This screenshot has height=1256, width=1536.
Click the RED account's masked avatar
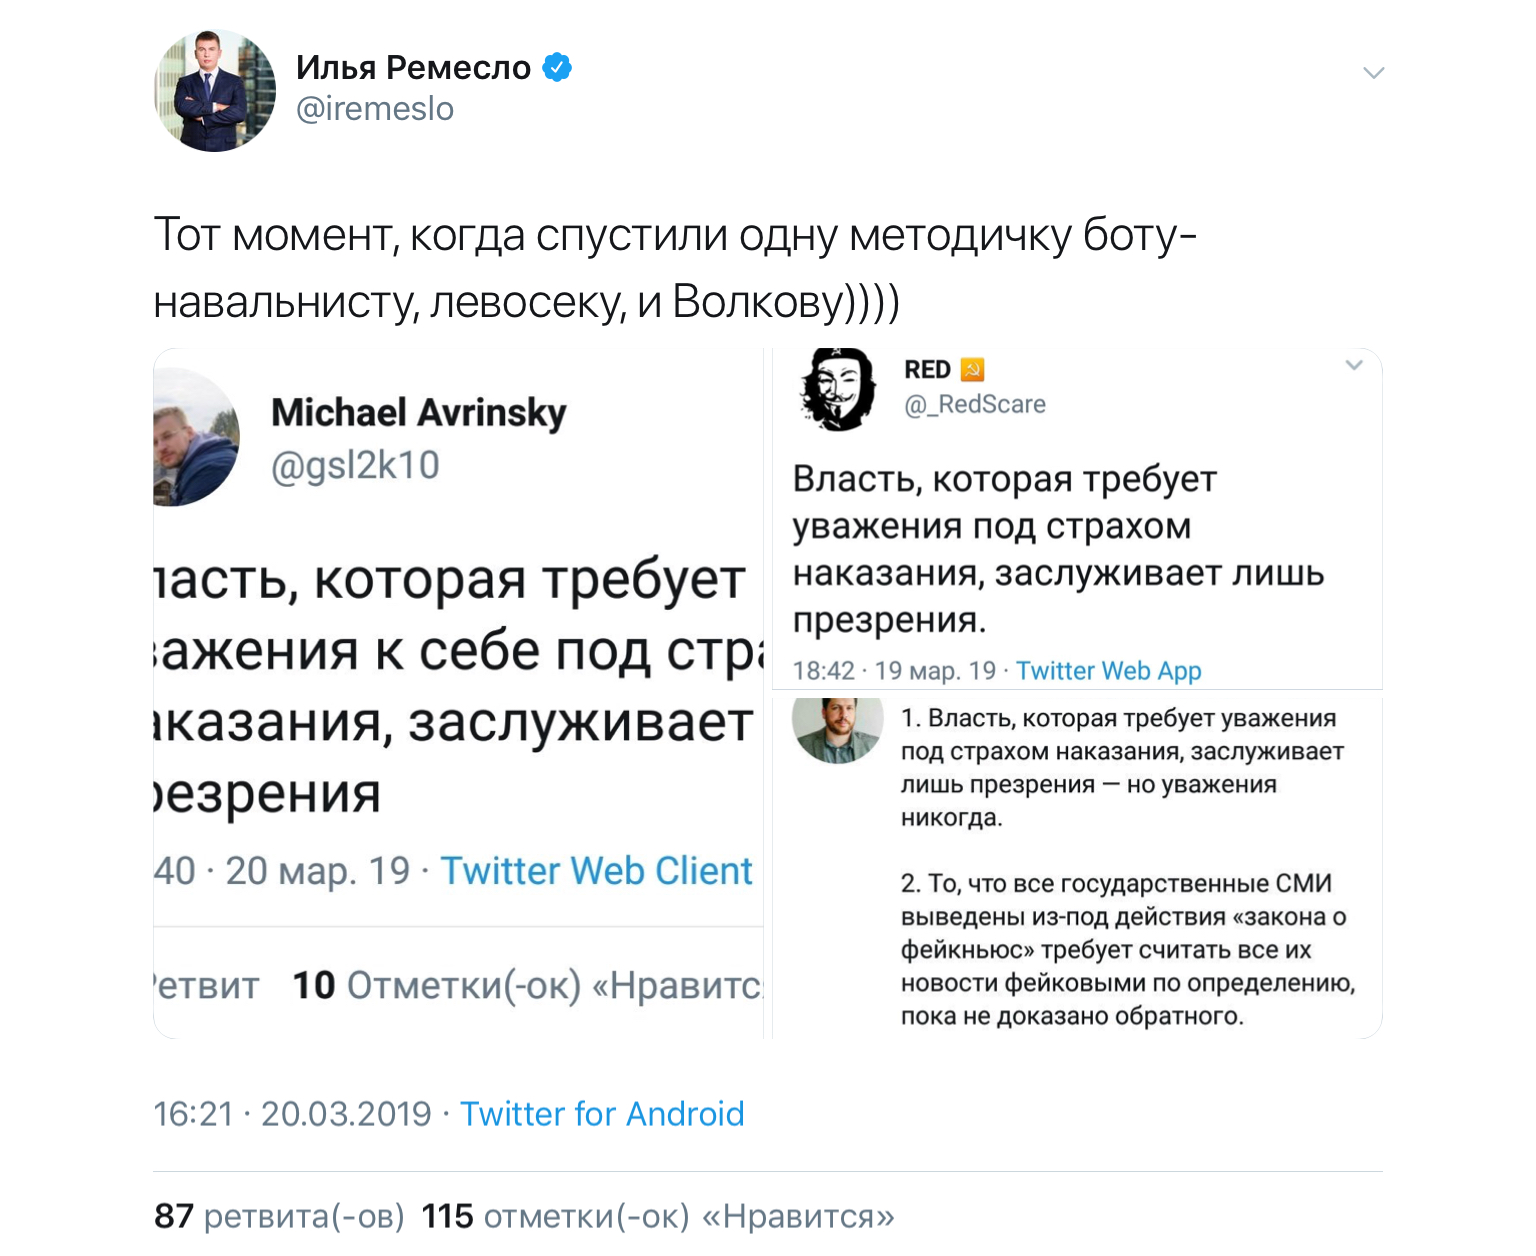[838, 390]
